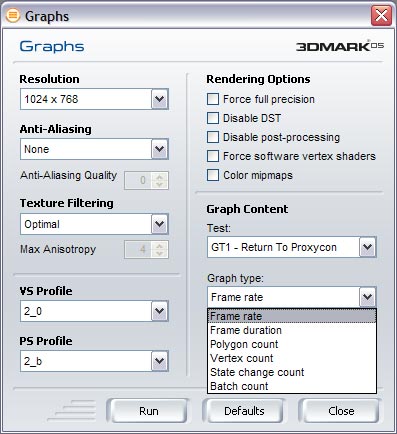This screenshot has height=434, width=397.
Task: Increase Max Anisotropy with up arrow
Action: [x=160, y=245]
